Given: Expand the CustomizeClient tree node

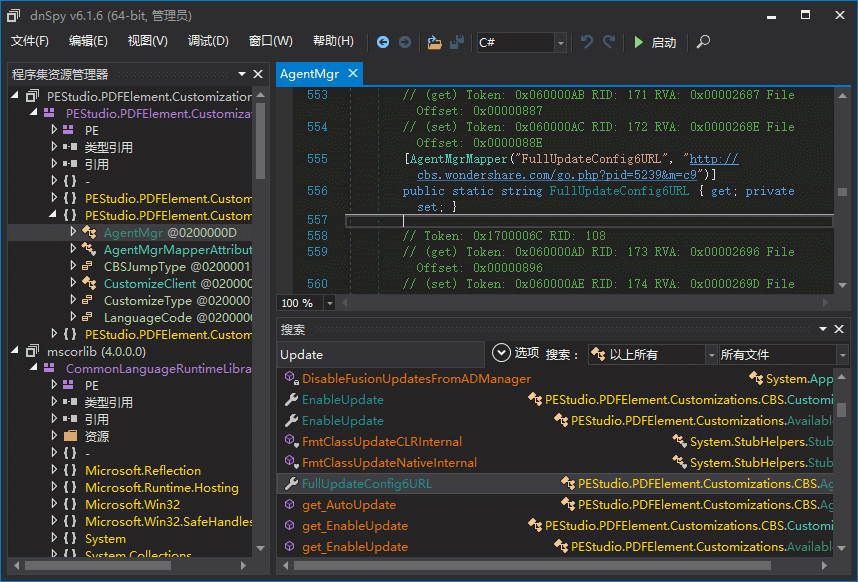Looking at the screenshot, I should pyautogui.click(x=74, y=283).
